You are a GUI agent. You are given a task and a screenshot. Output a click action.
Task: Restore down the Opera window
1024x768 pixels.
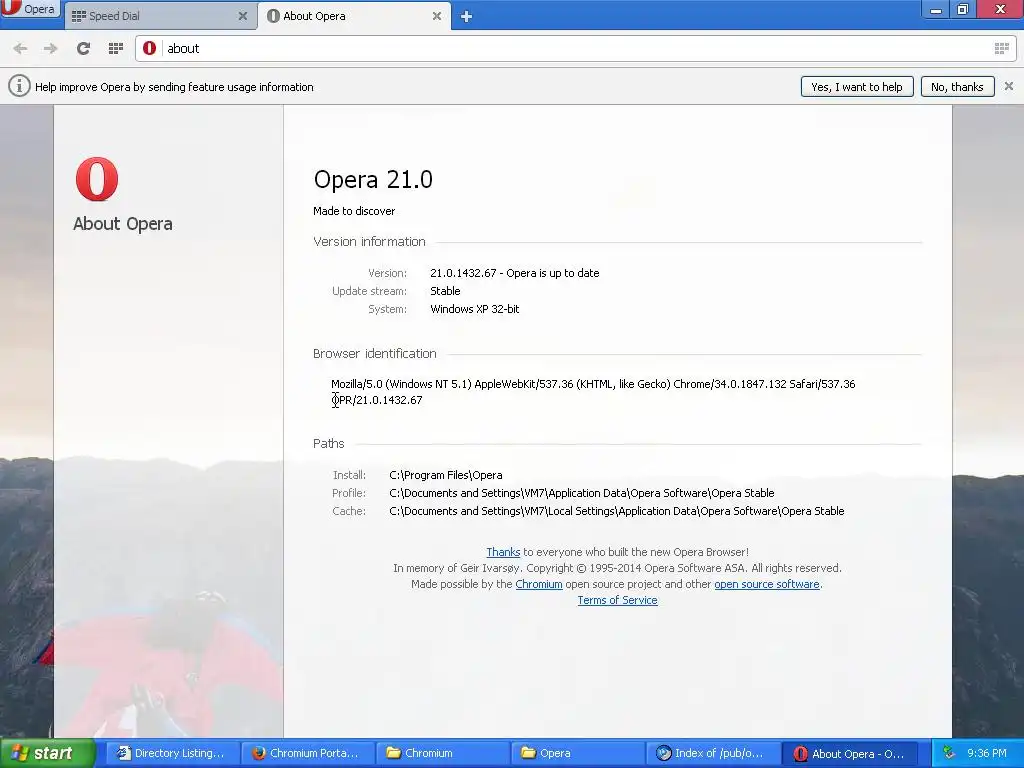[963, 10]
